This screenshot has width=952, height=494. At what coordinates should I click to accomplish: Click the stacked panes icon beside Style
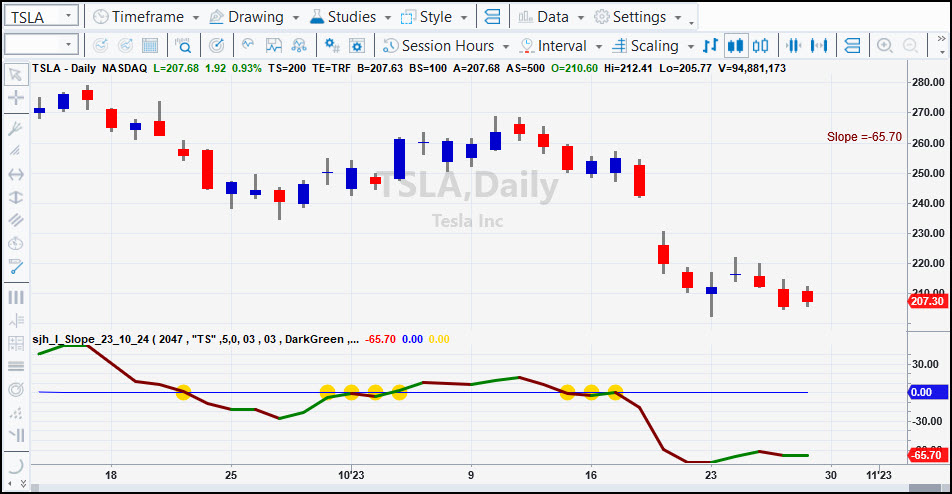[x=492, y=17]
